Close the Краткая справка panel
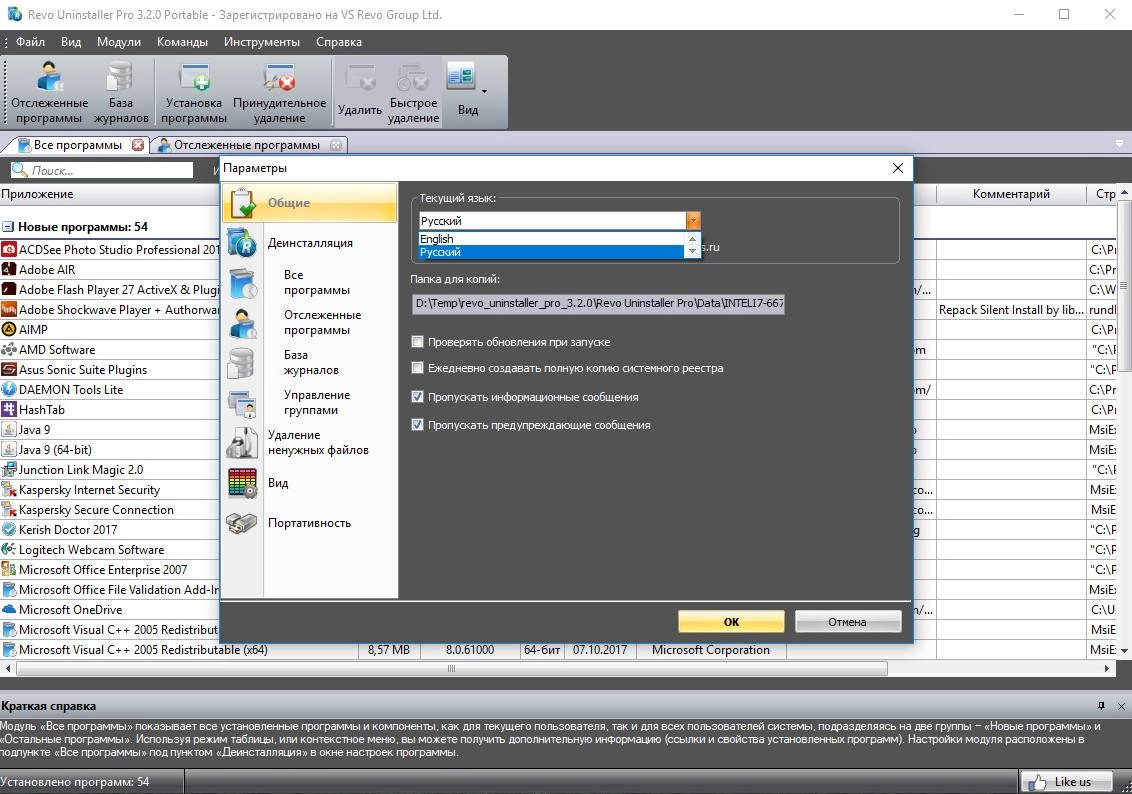Viewport: 1132px width, 794px height. click(x=1121, y=705)
